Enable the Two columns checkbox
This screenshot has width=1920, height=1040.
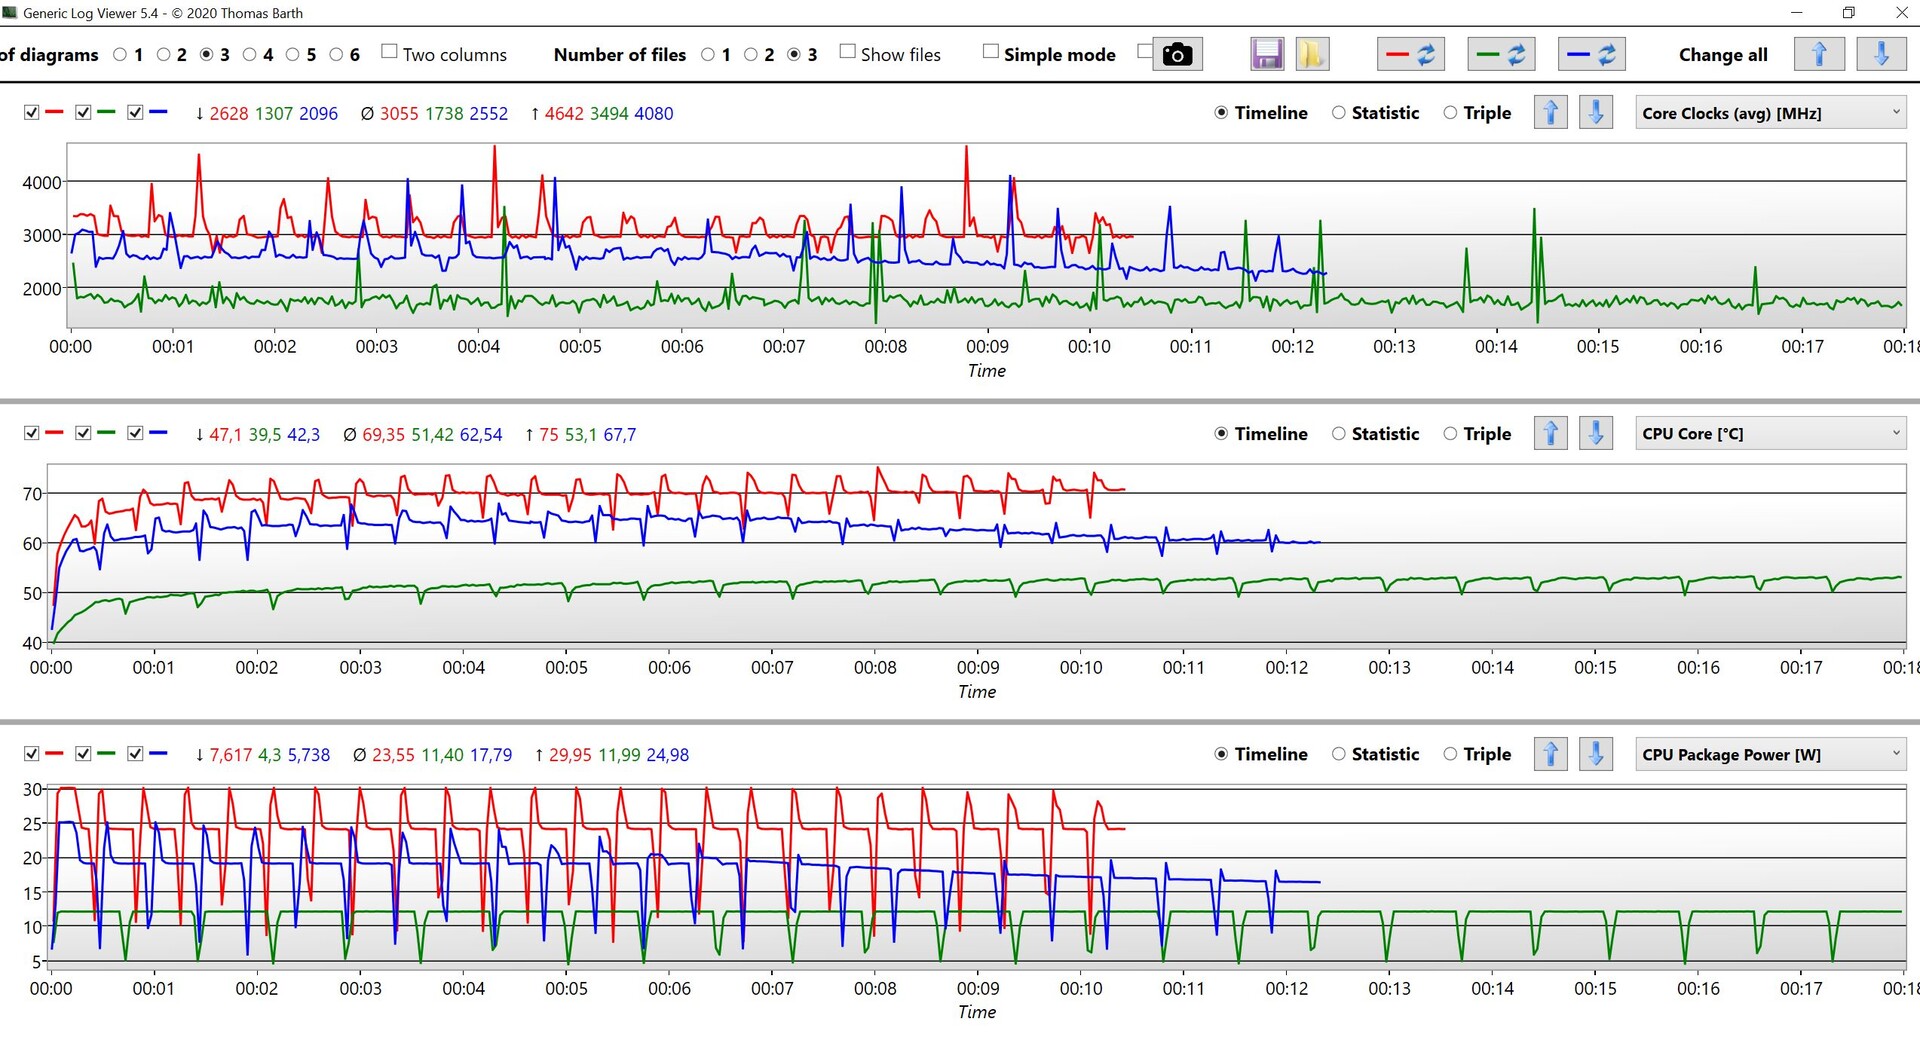point(390,52)
